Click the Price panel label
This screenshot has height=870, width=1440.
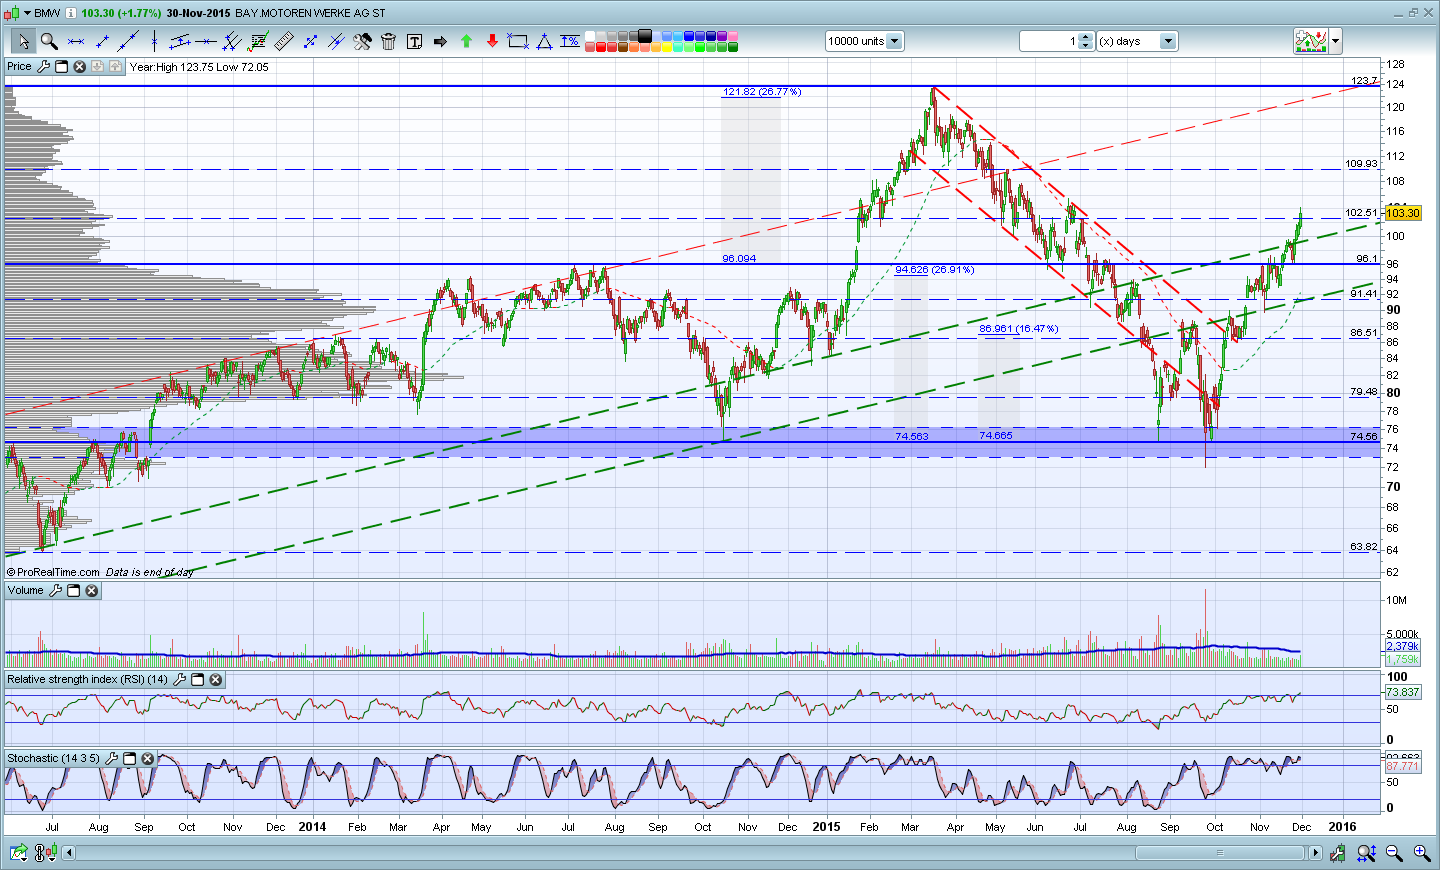[19, 67]
